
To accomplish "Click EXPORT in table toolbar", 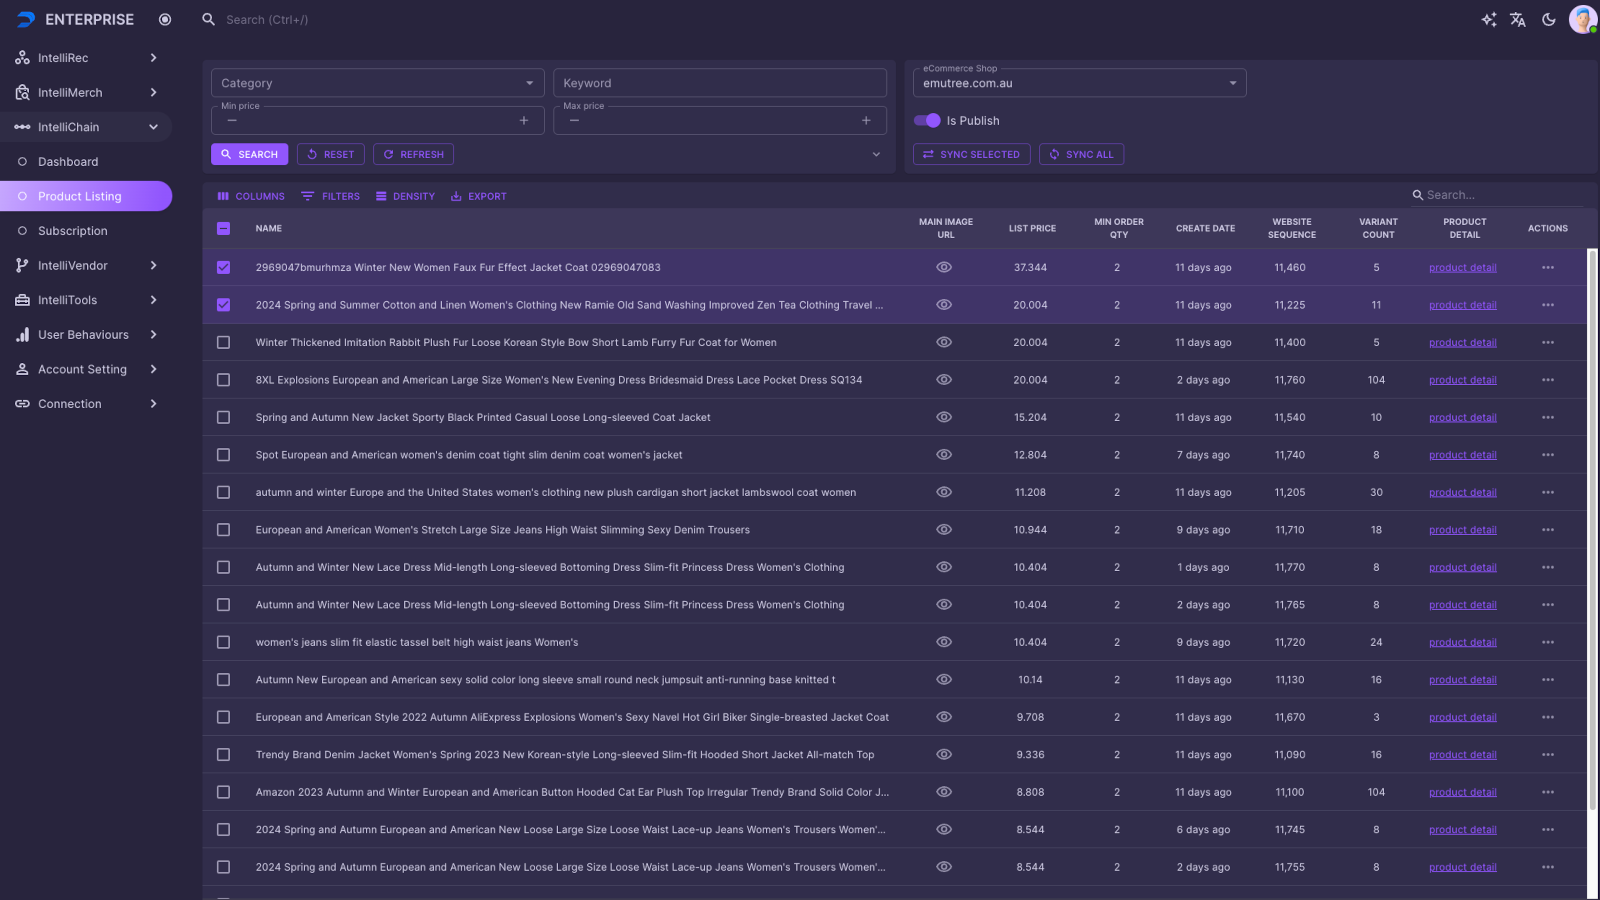I will click(x=479, y=197).
